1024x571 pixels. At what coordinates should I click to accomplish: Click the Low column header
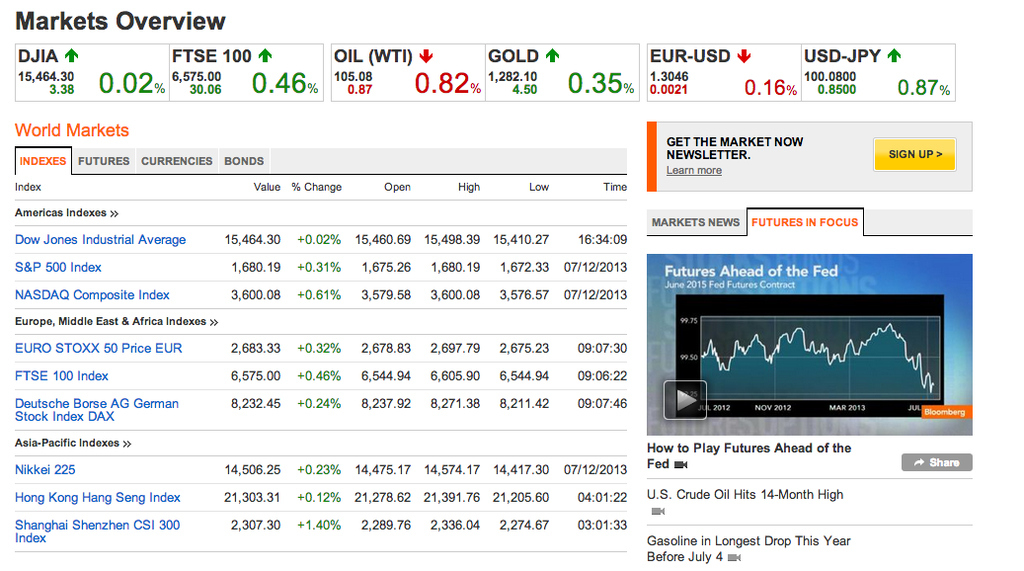tap(539, 187)
